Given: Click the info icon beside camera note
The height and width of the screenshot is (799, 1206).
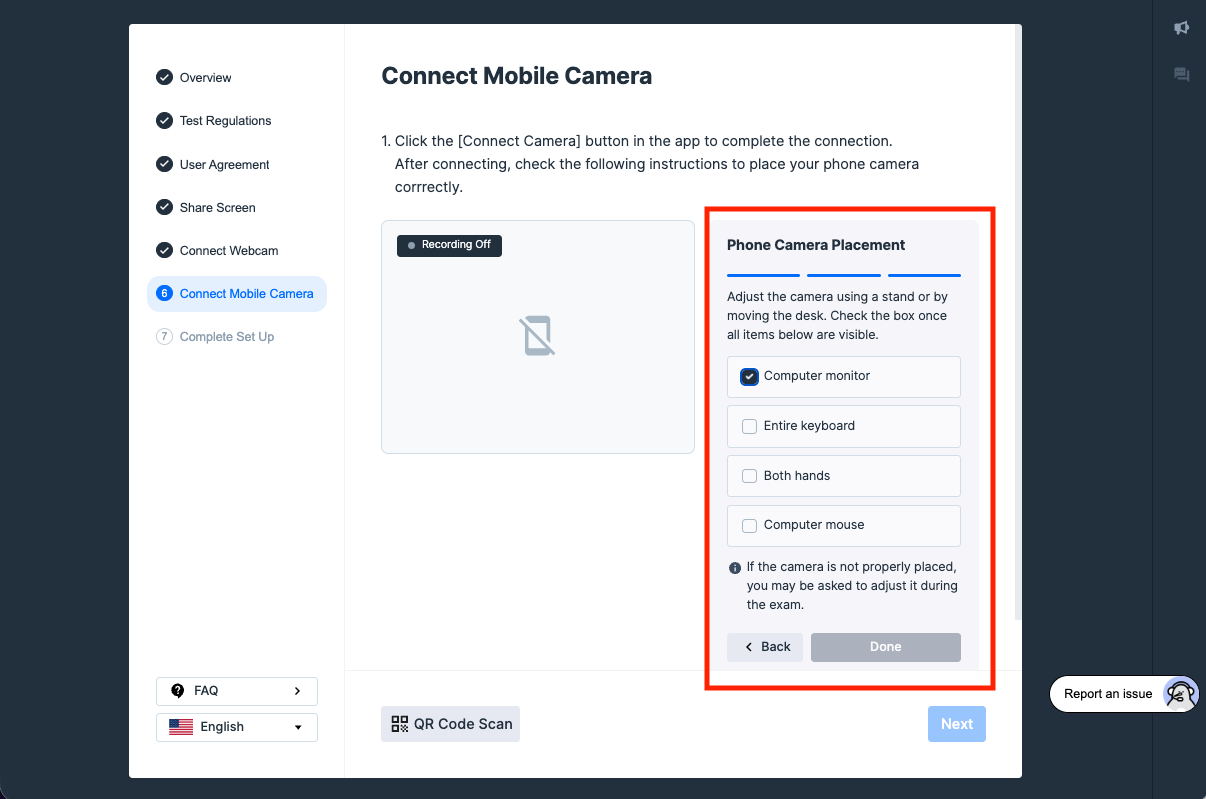Looking at the screenshot, I should coord(735,568).
